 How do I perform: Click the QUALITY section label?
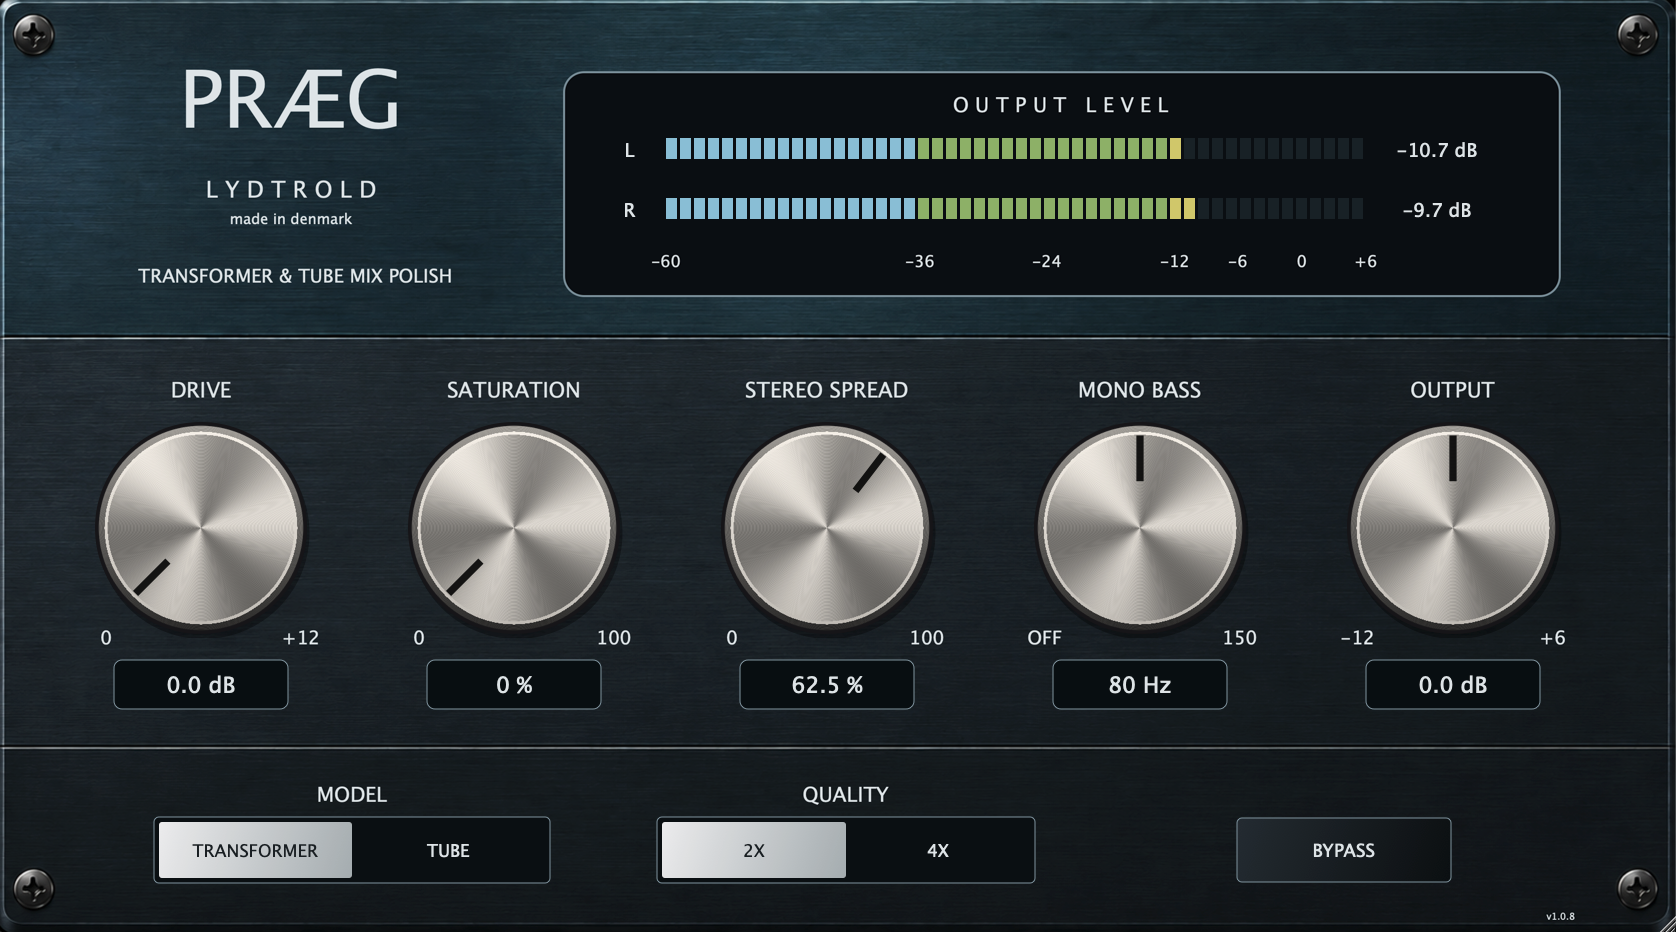845,794
